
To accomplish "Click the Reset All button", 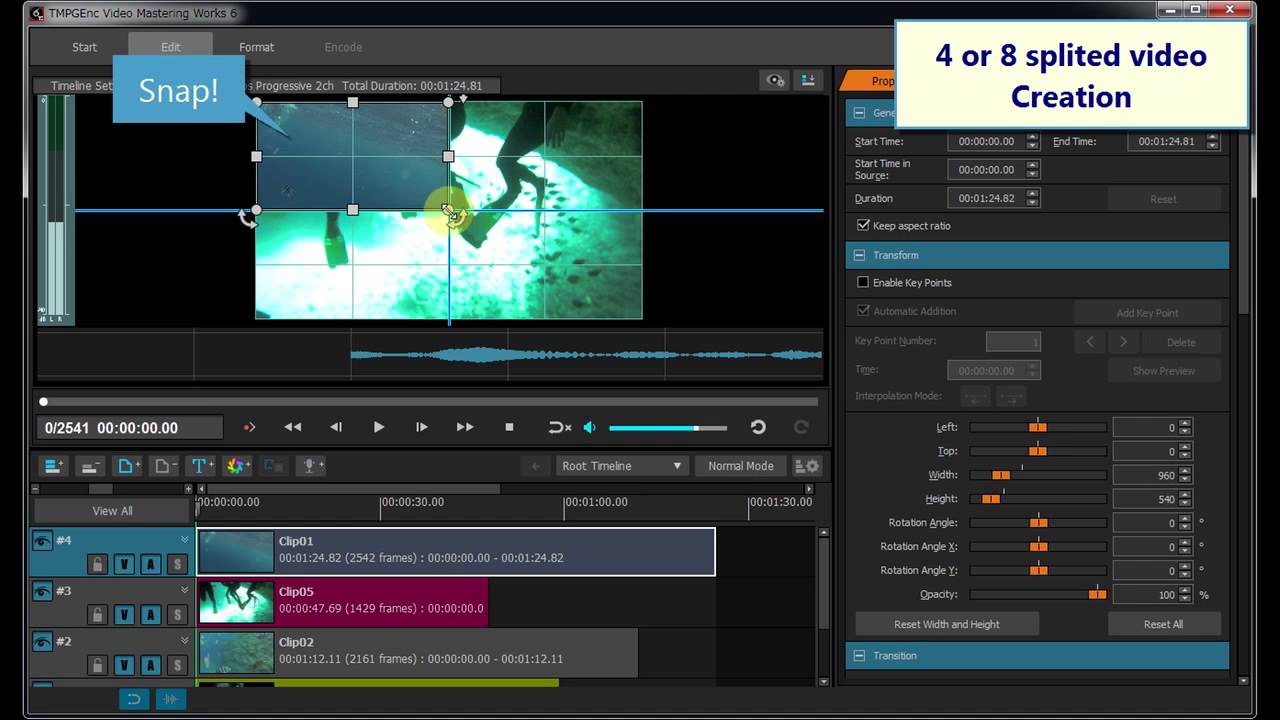I will pyautogui.click(x=1163, y=624).
